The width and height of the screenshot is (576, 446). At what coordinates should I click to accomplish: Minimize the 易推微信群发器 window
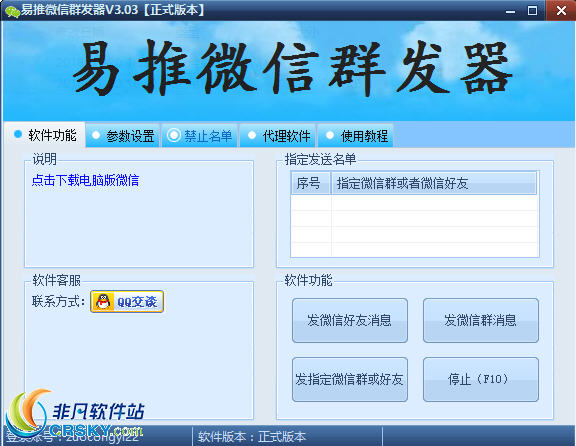(x=510, y=11)
